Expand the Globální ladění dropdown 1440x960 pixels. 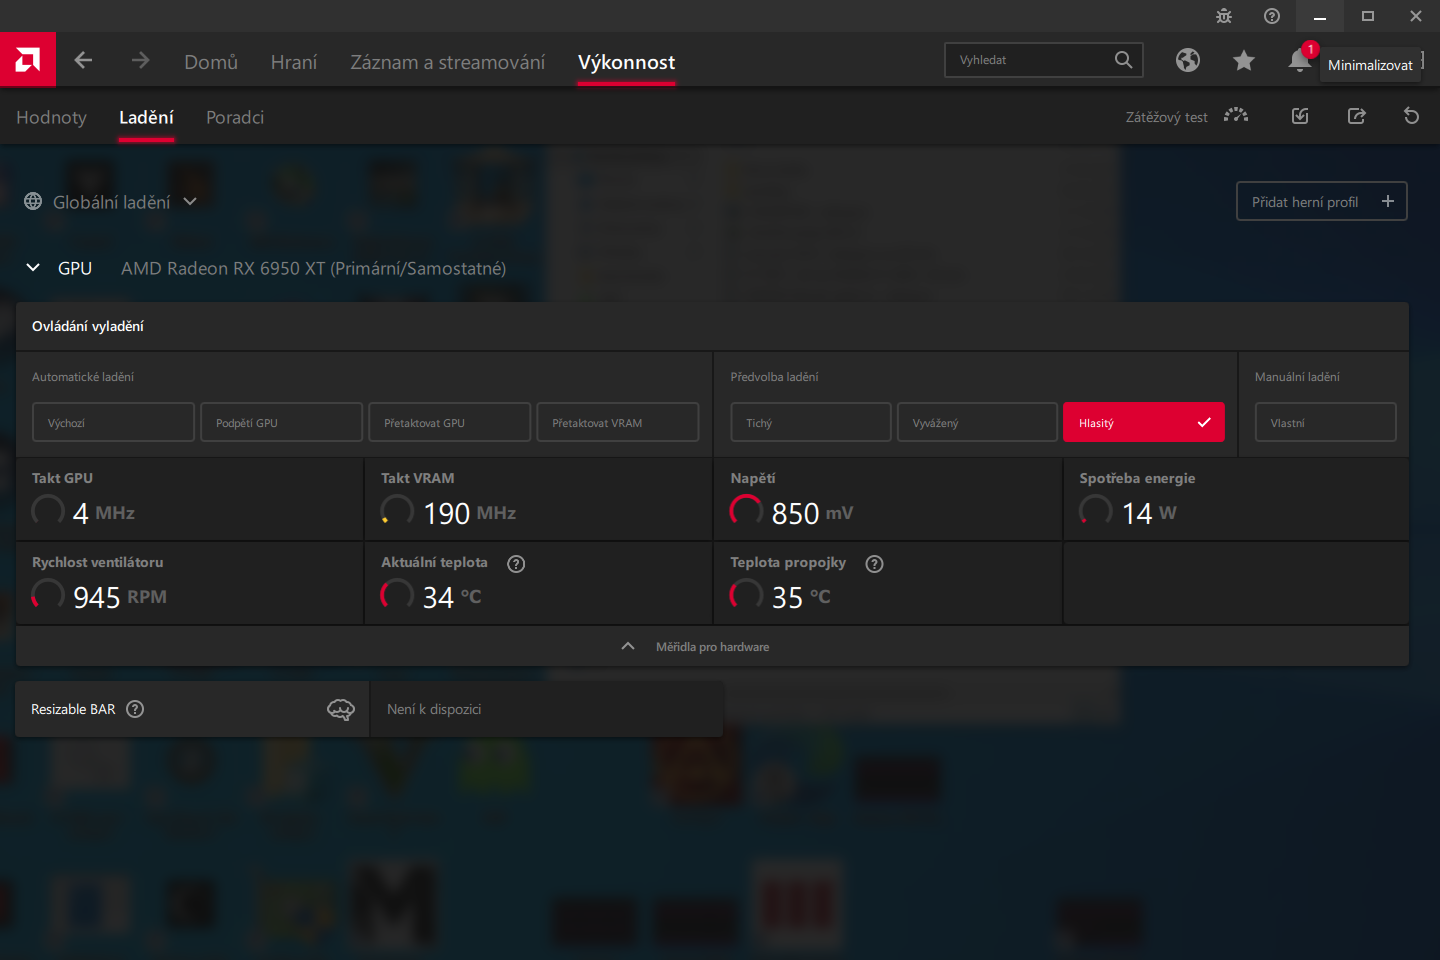click(x=190, y=201)
